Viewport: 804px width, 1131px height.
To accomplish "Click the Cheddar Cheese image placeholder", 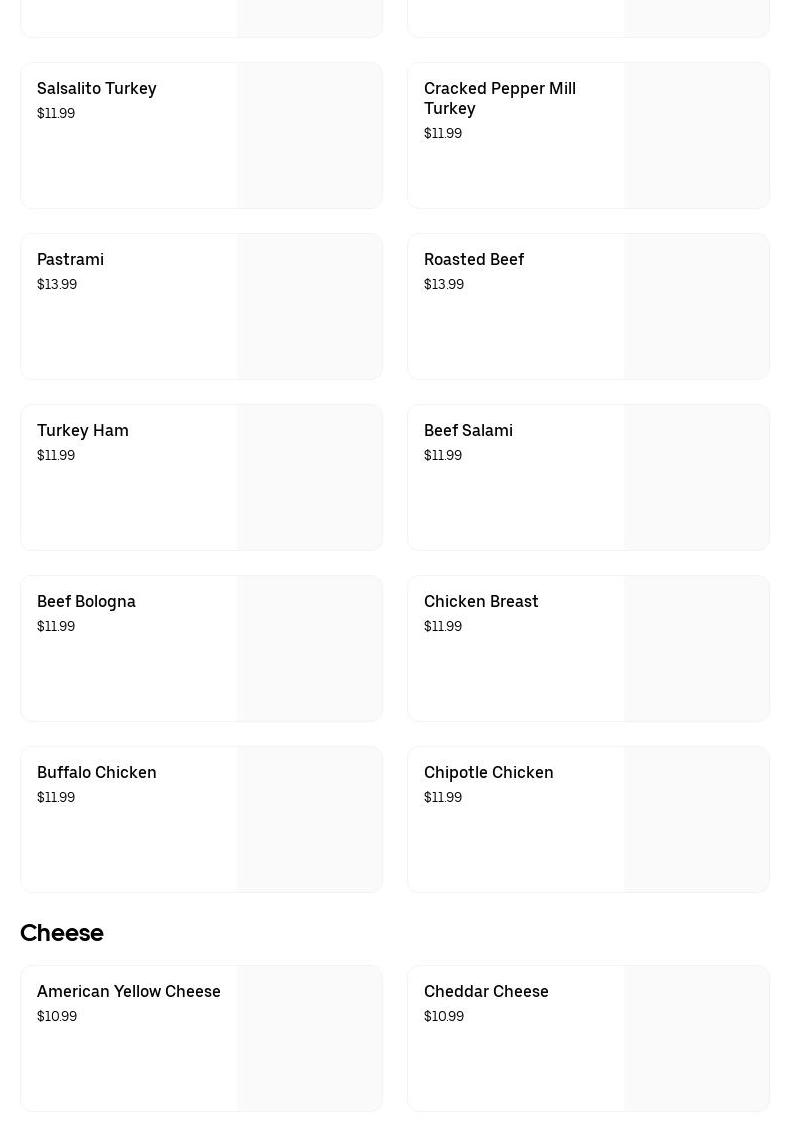I will coord(697,1039).
